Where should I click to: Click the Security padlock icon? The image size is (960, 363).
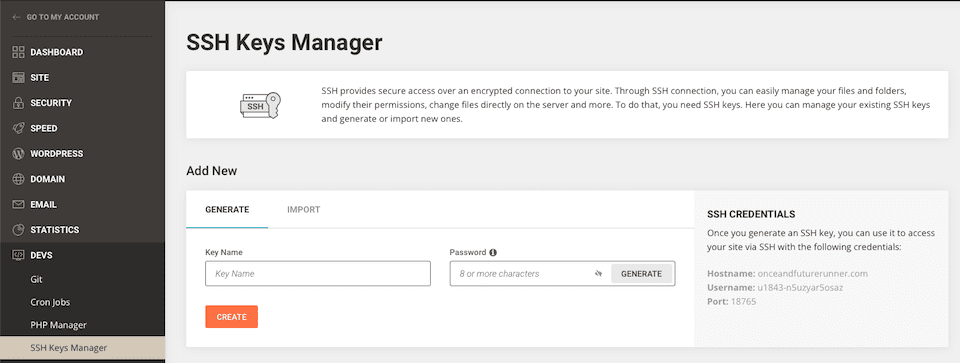click(18, 103)
